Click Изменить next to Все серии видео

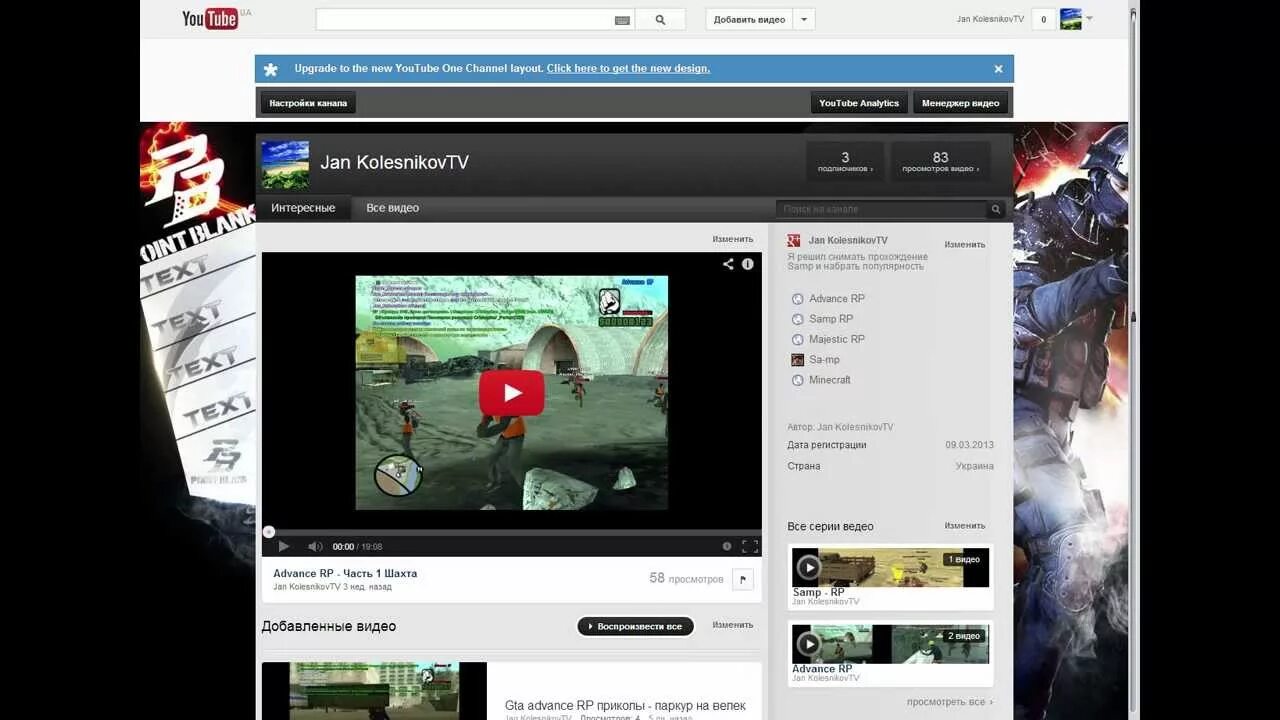pyautogui.click(x=965, y=525)
